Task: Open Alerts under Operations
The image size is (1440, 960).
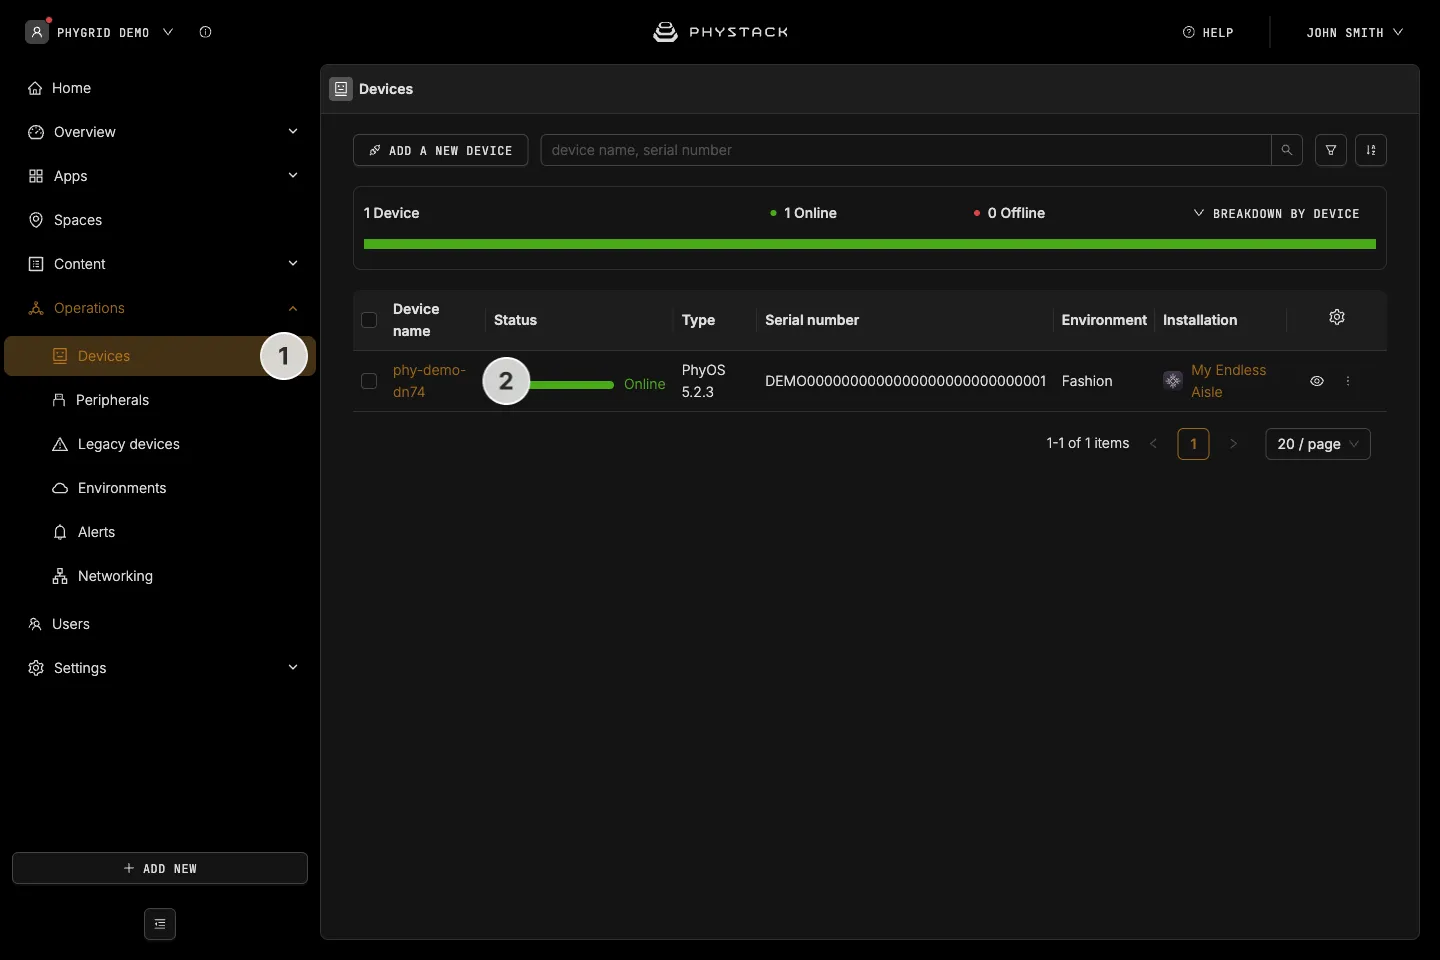Action: 160,532
